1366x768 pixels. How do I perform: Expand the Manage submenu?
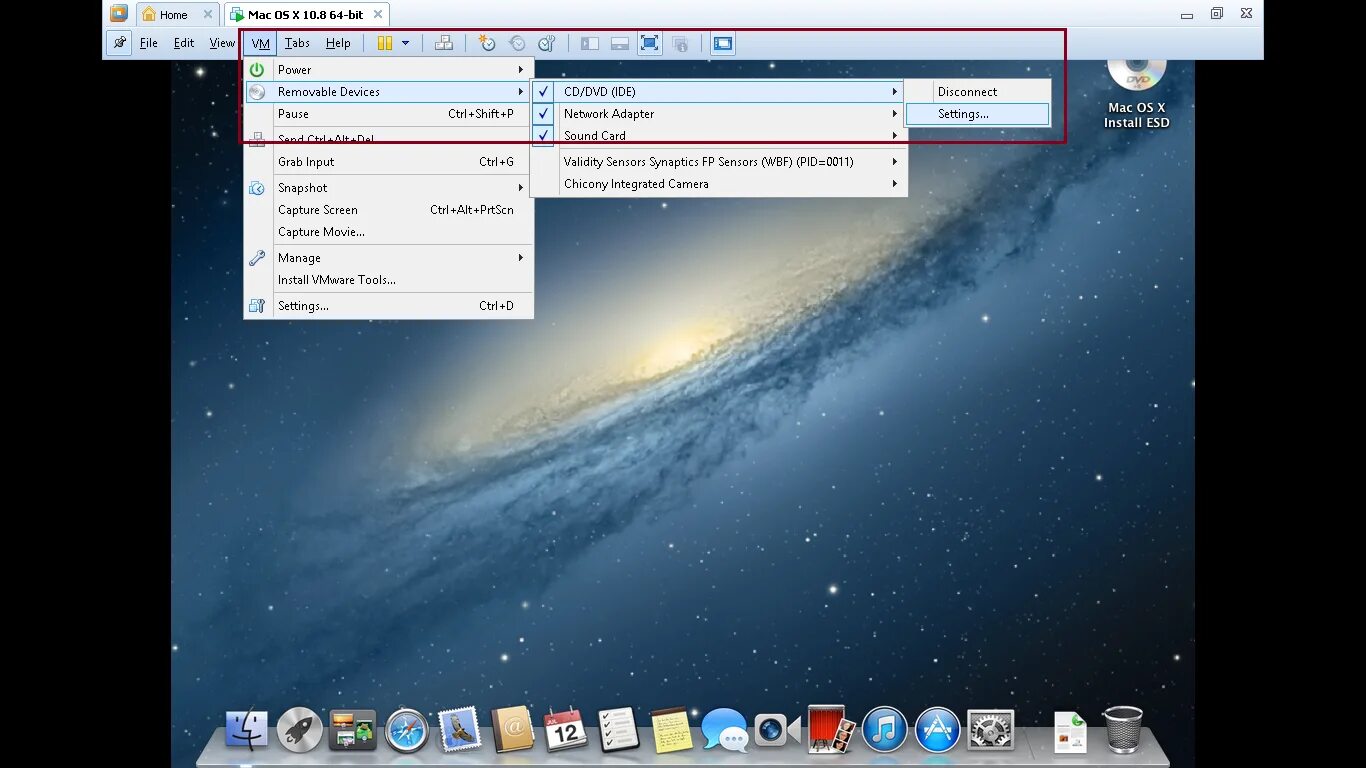point(389,258)
